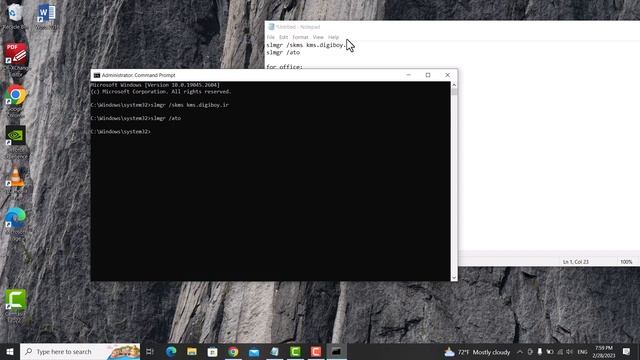Switch to Chrome on the taskbar

pos(233,351)
